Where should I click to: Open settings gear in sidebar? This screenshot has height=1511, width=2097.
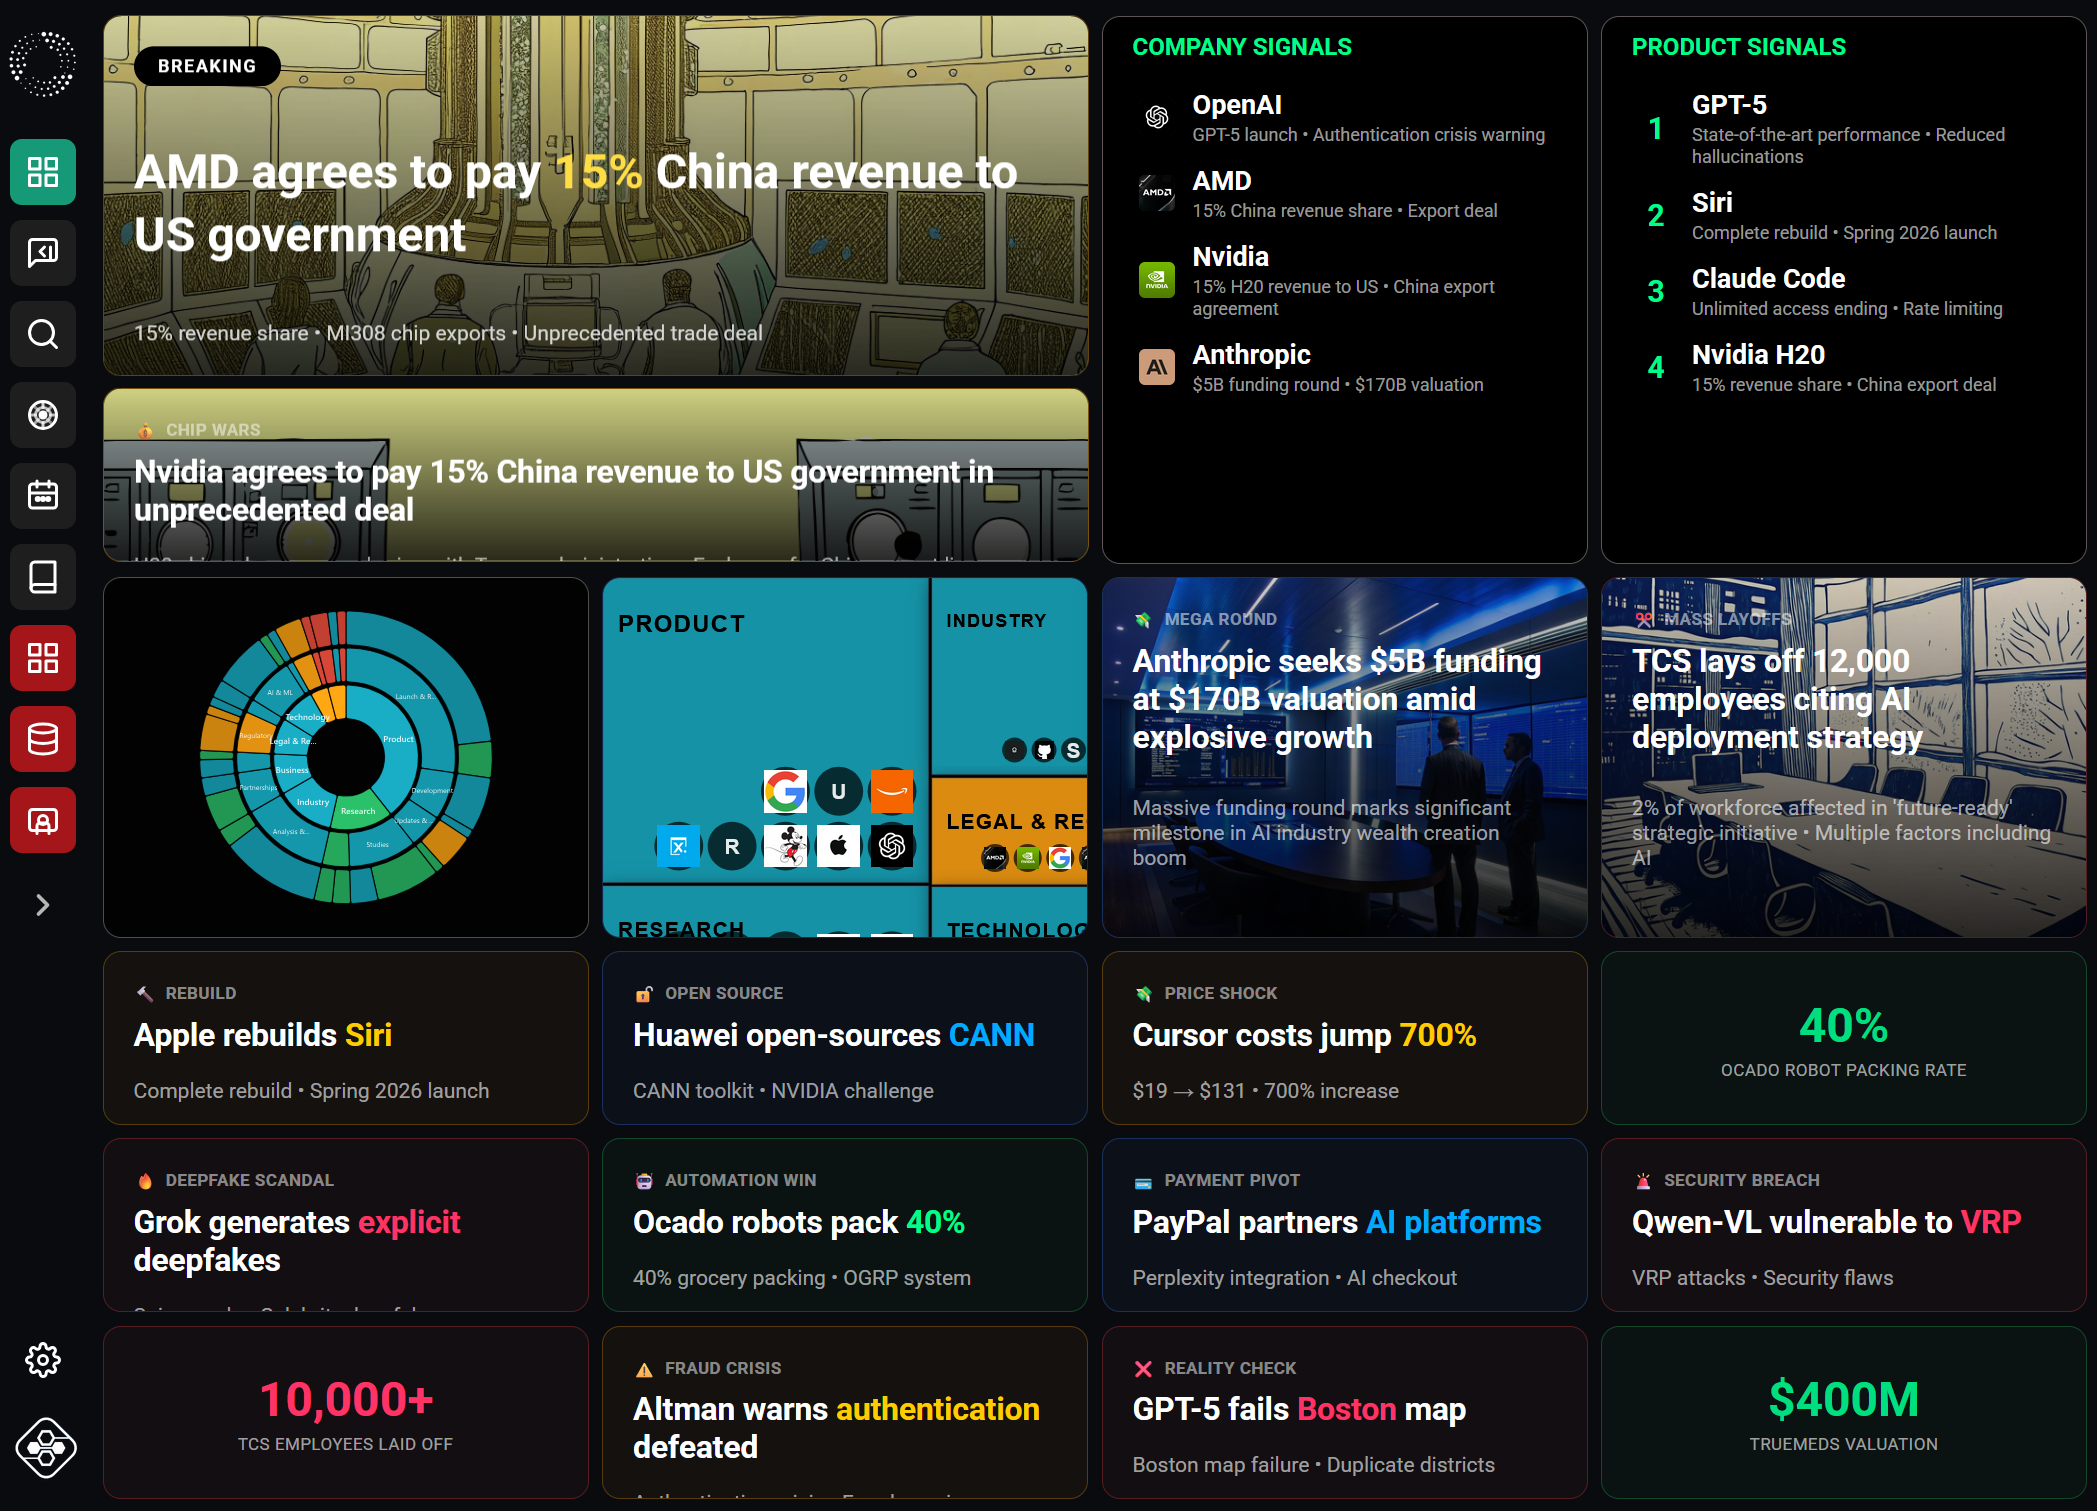click(43, 1359)
